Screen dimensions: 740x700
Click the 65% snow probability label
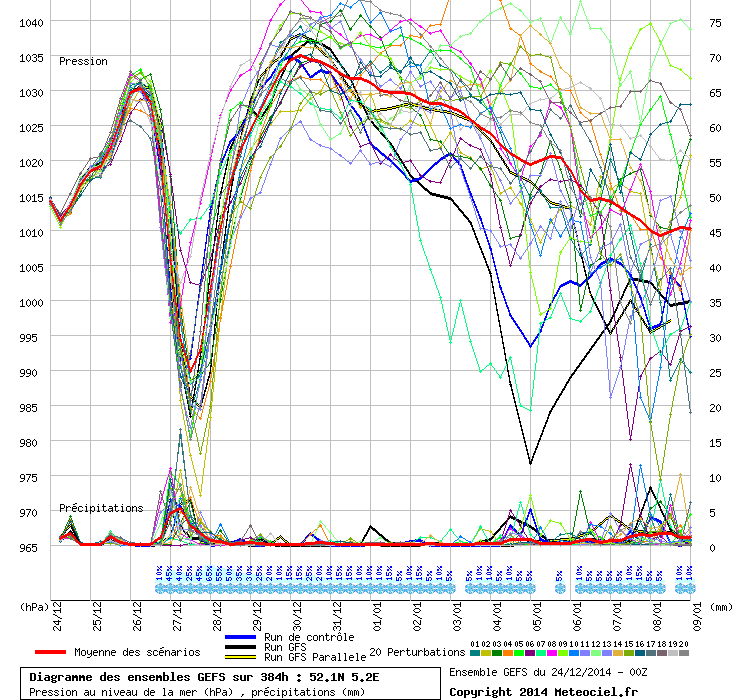[209, 573]
